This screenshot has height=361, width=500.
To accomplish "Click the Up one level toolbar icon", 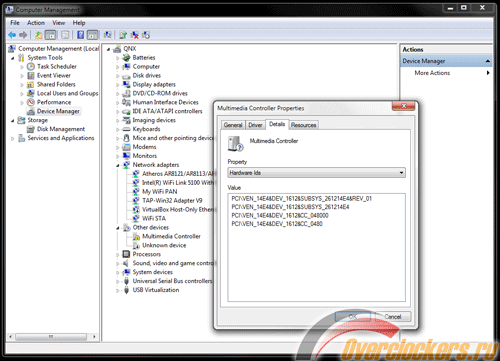I will [39, 35].
